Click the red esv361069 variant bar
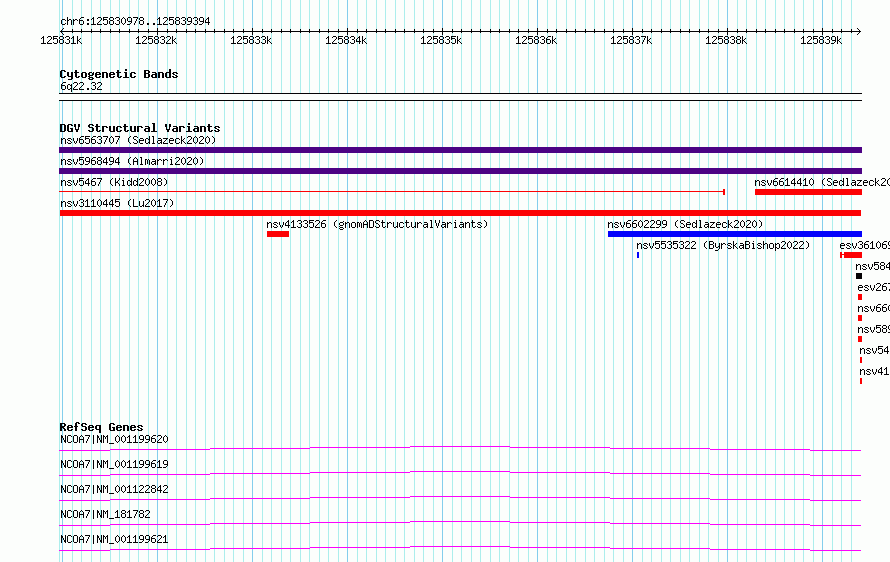Image resolution: width=890 pixels, height=562 pixels. click(851, 255)
